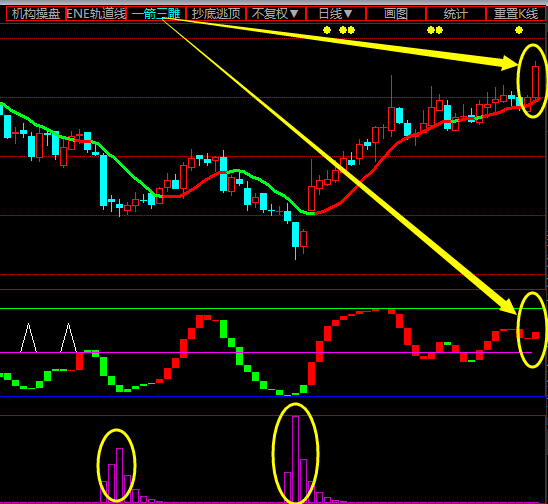Click the 画图 drawing button
This screenshot has width=548, height=504.
pos(396,14)
